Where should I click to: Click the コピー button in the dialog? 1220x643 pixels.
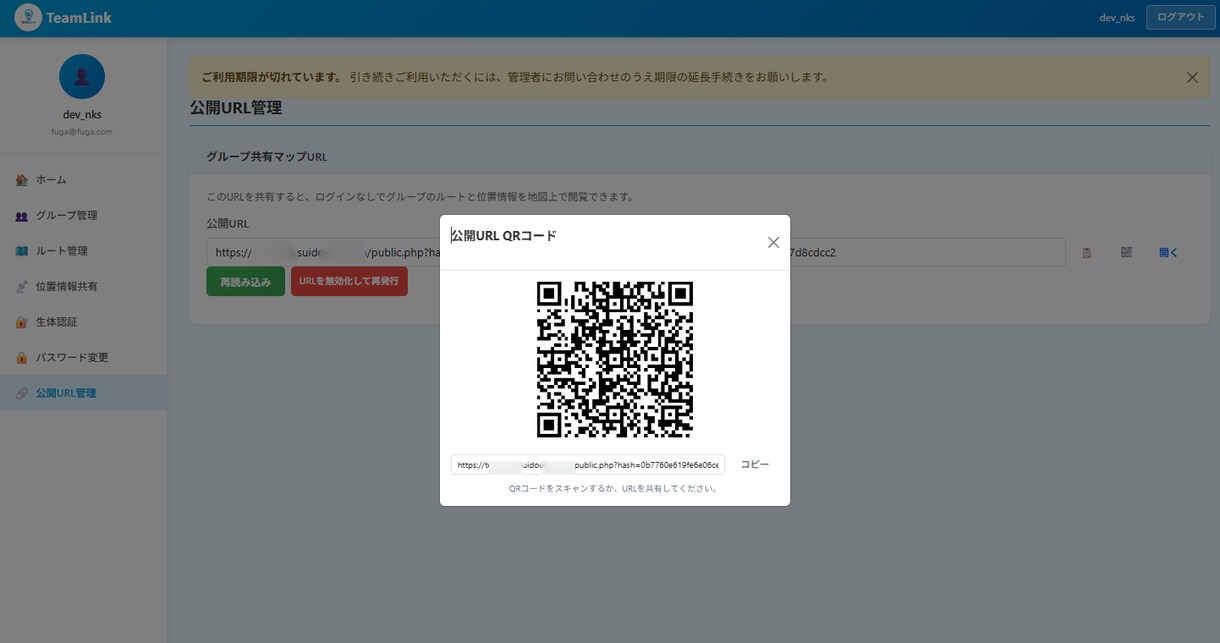point(755,465)
